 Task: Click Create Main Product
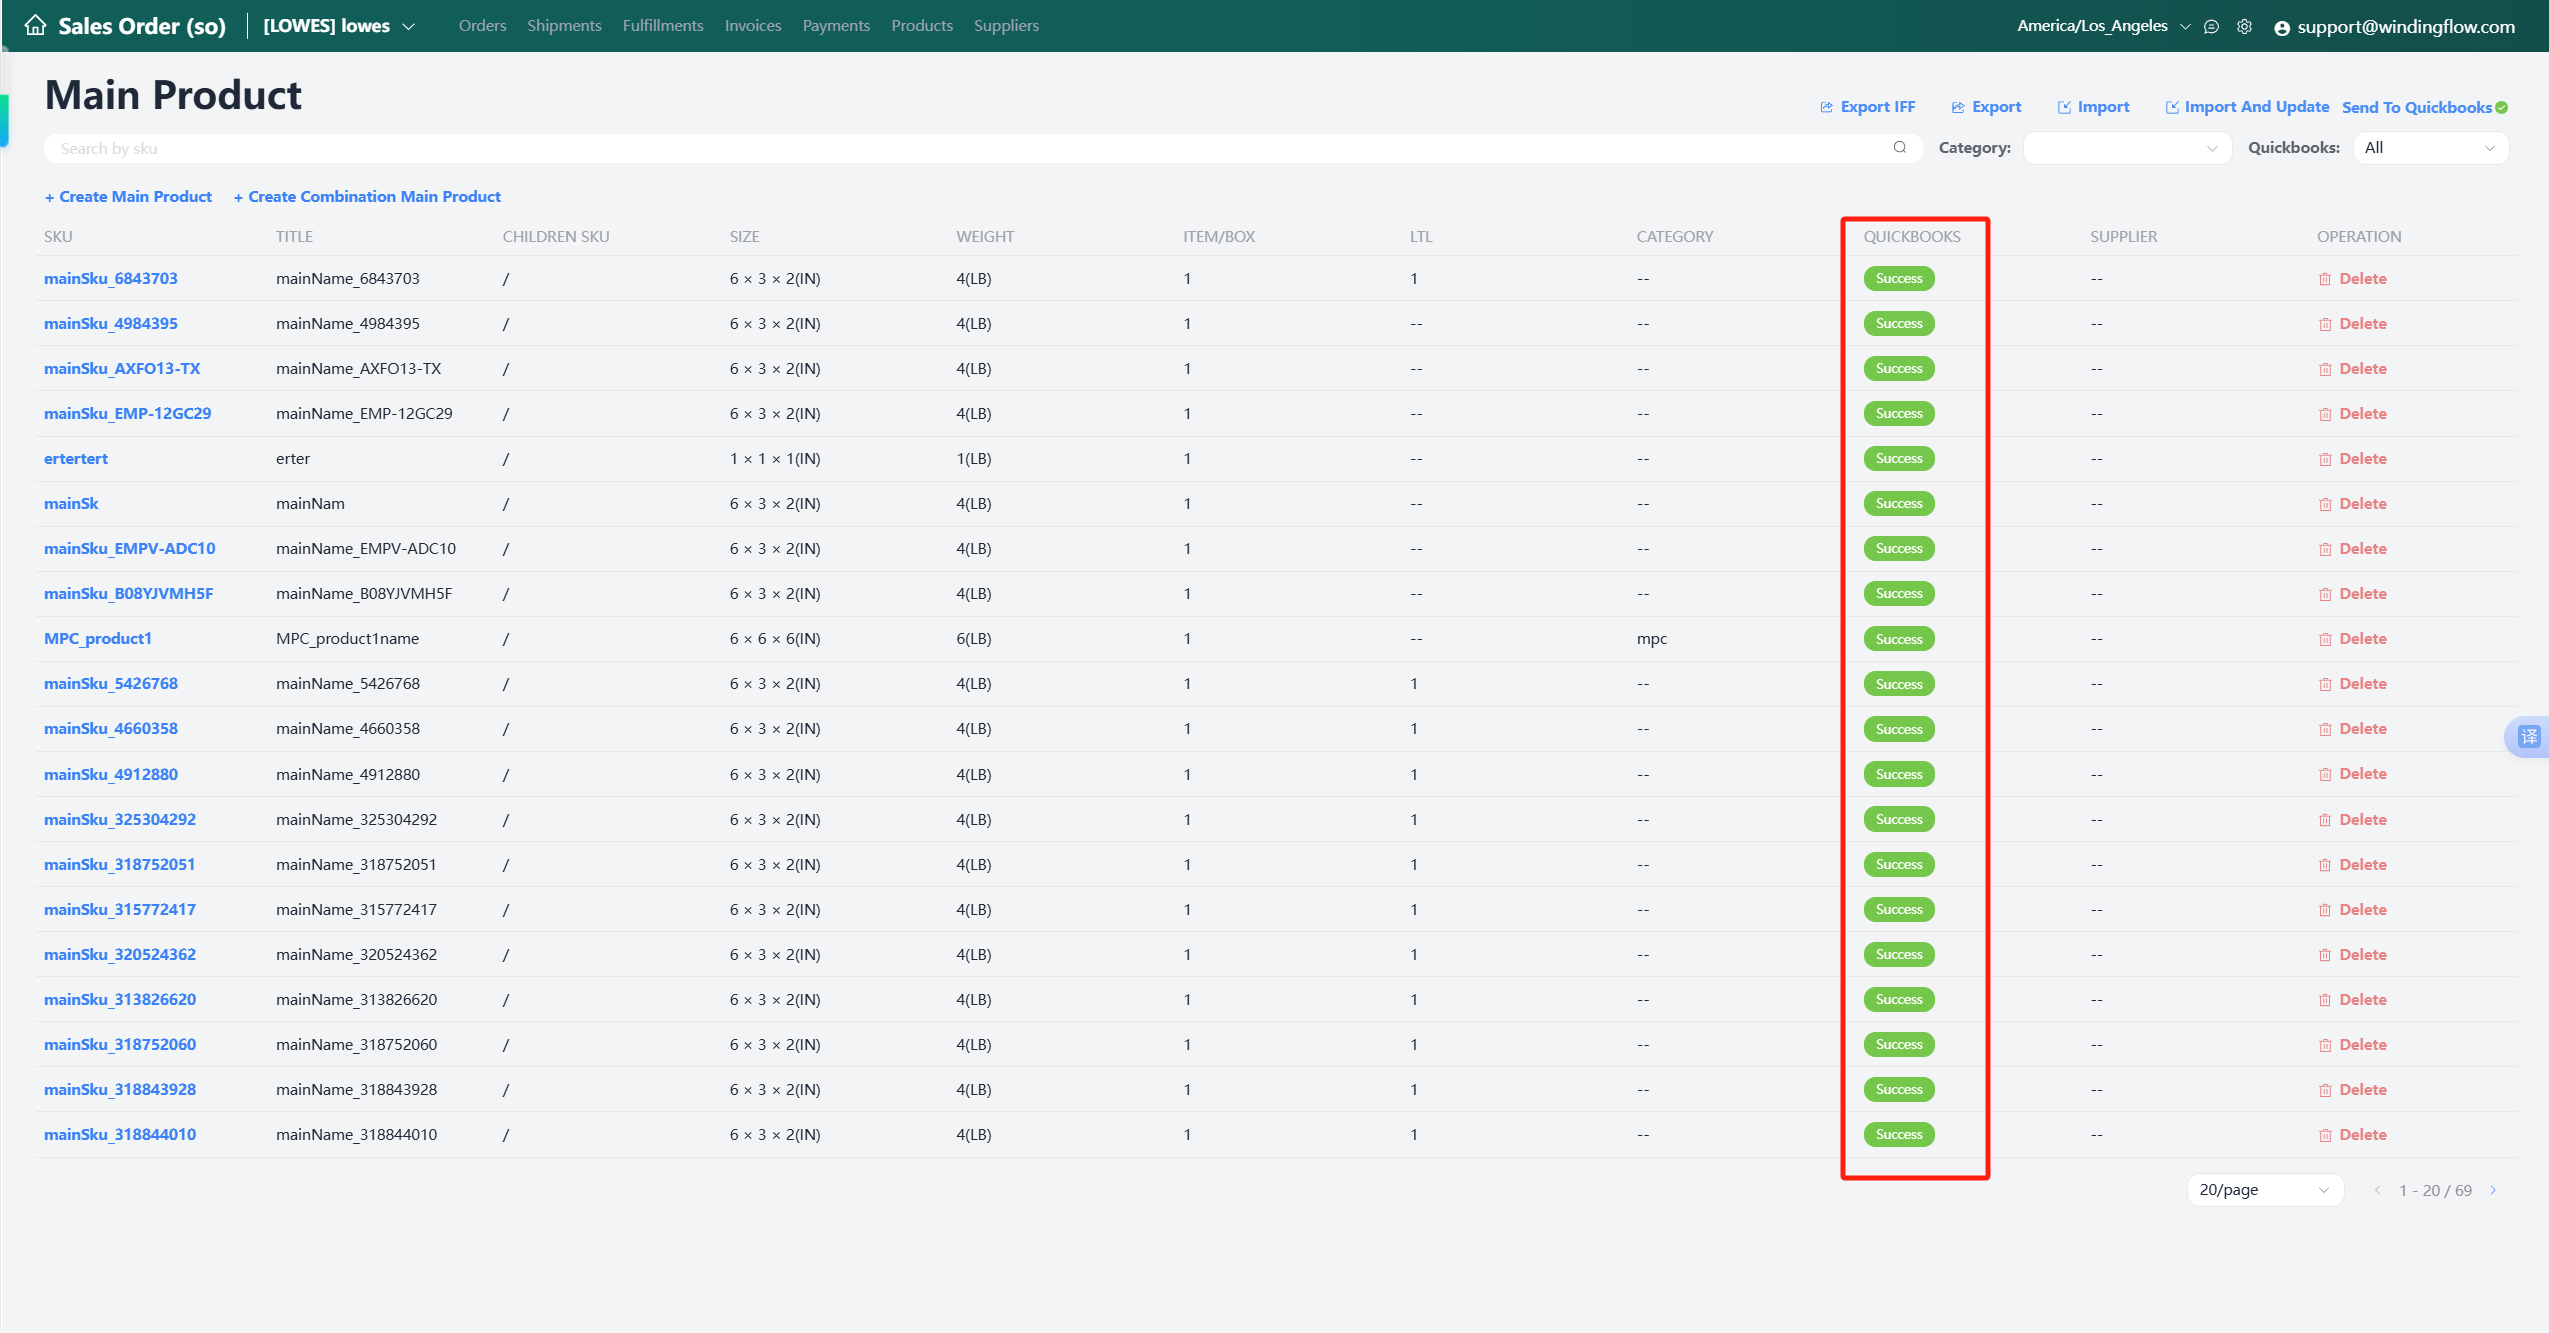coord(128,197)
